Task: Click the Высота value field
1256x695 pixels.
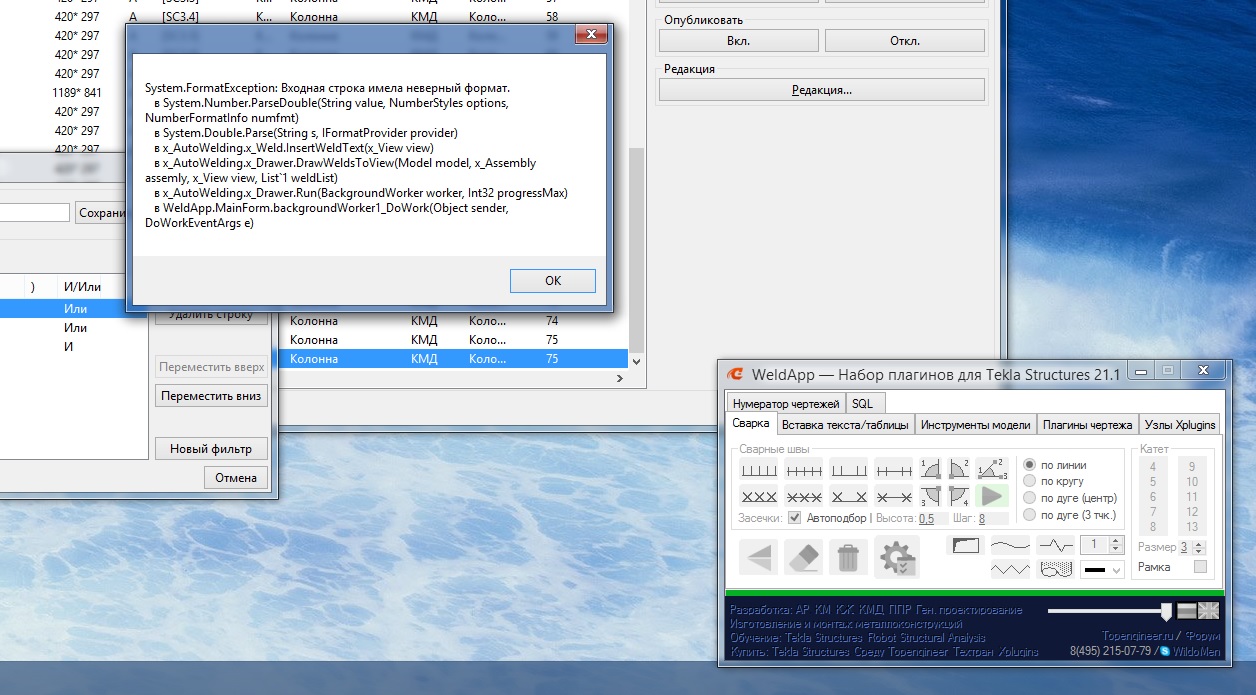Action: coord(926,518)
